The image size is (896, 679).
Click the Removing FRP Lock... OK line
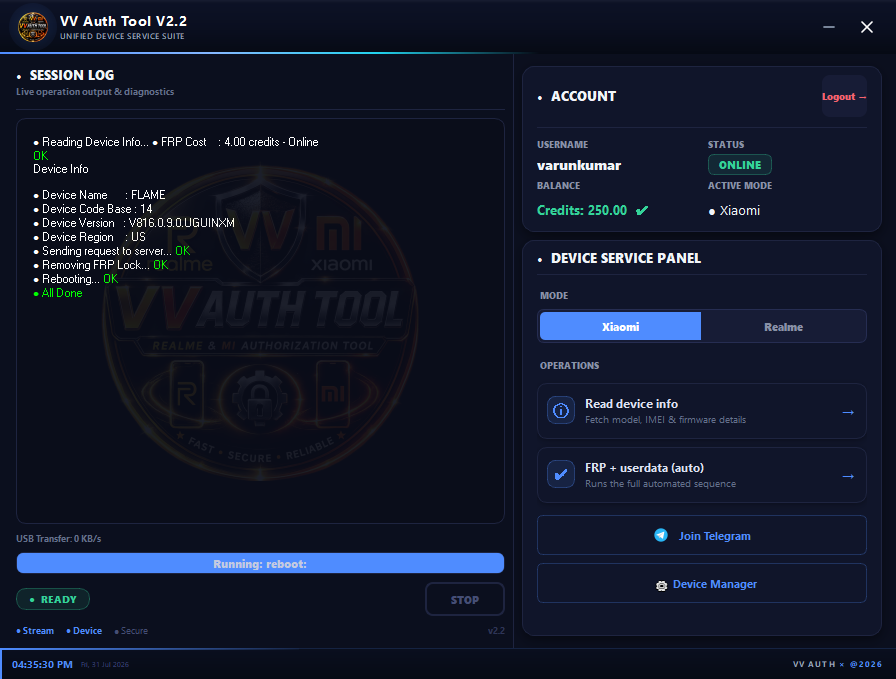pyautogui.click(x=101, y=265)
